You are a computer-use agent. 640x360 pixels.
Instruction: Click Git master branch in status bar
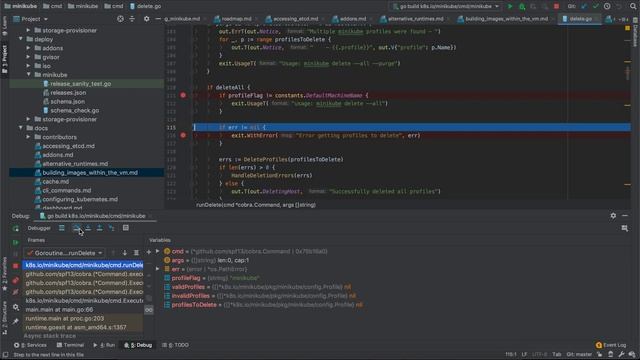coord(579,354)
